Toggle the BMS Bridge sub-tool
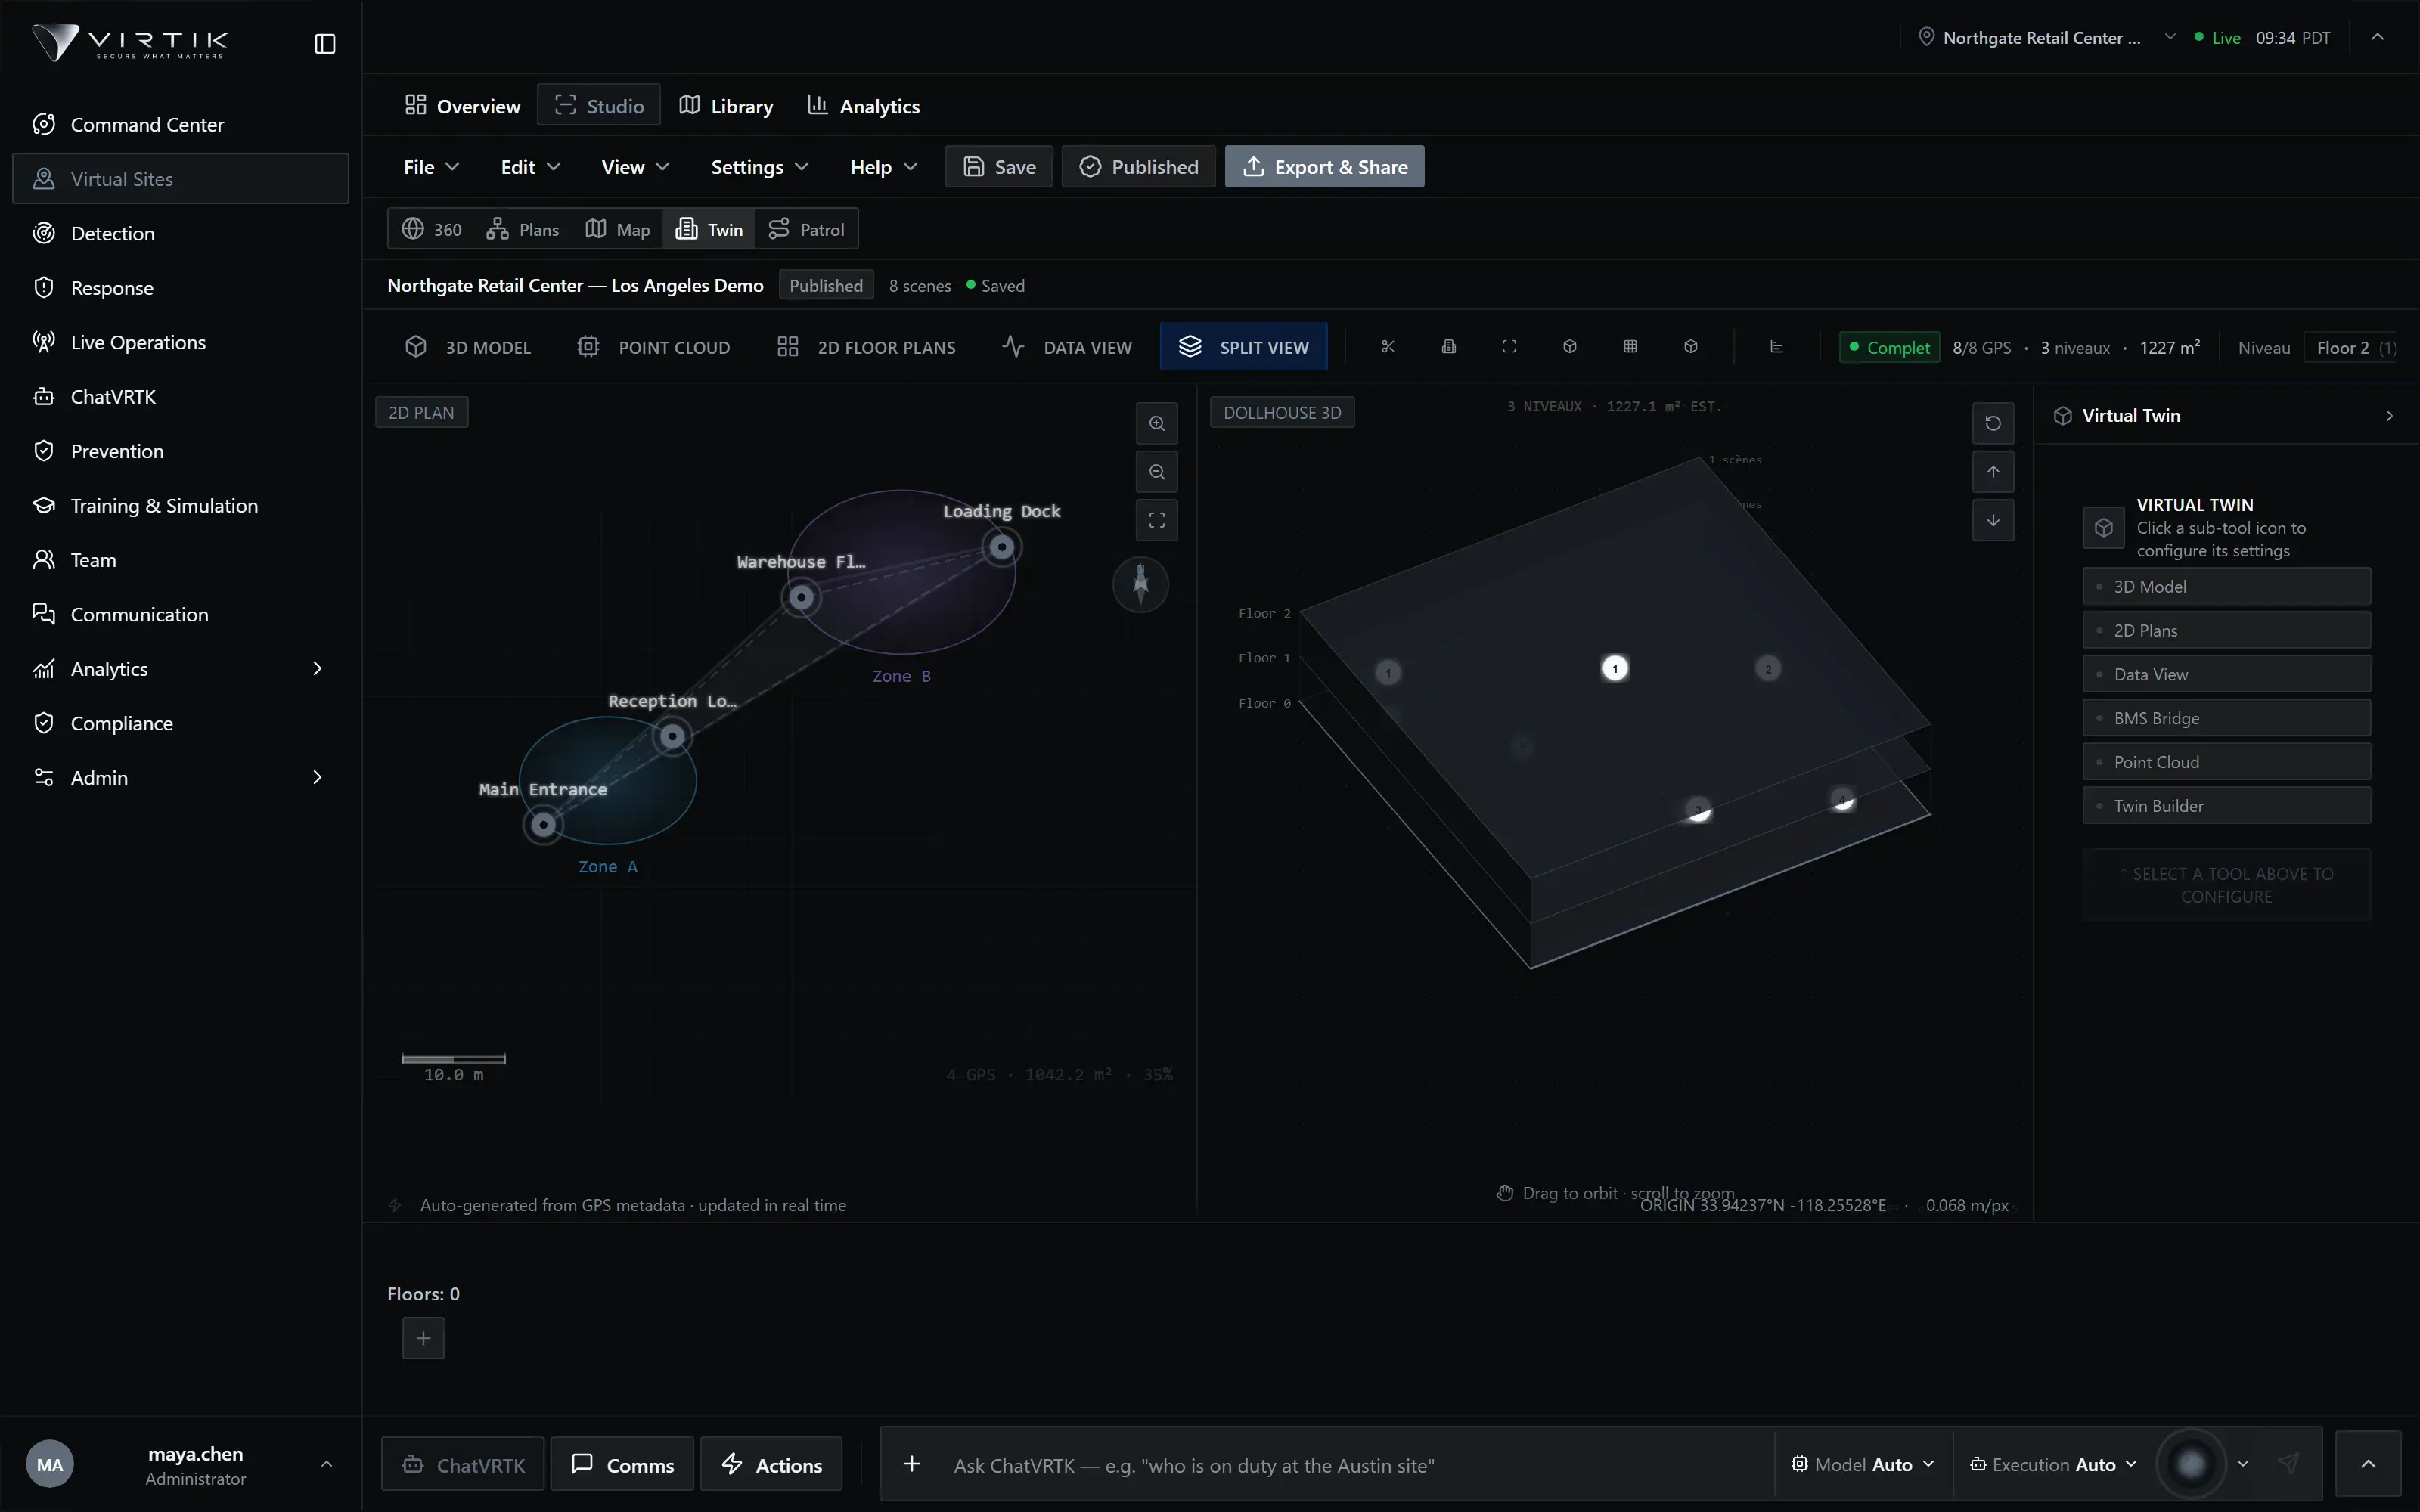 click(x=2226, y=718)
